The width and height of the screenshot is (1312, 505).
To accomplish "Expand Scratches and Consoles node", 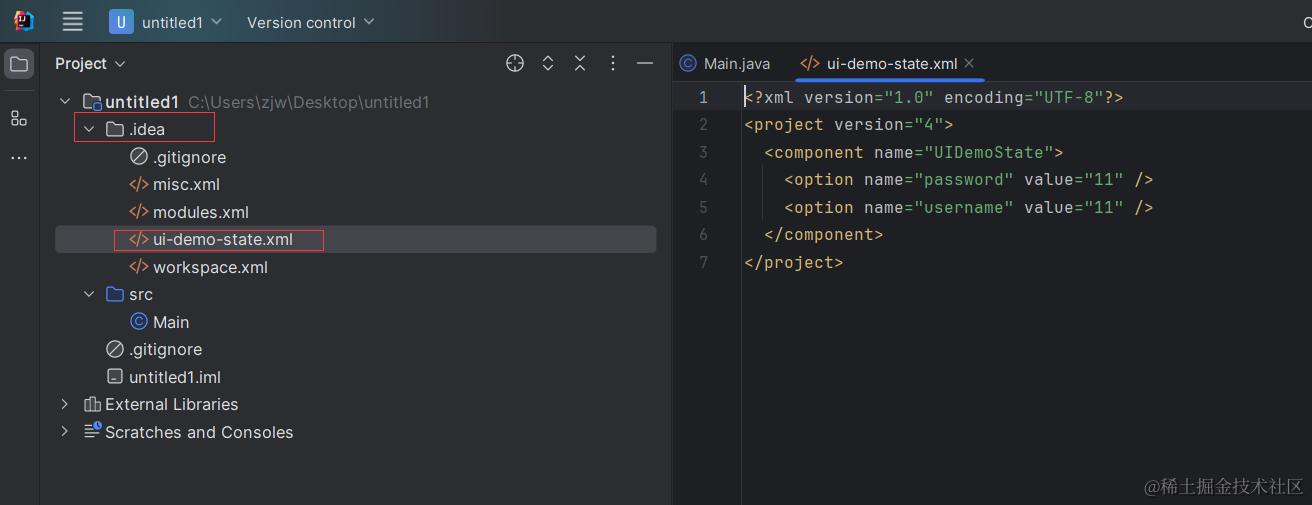I will tap(65, 432).
